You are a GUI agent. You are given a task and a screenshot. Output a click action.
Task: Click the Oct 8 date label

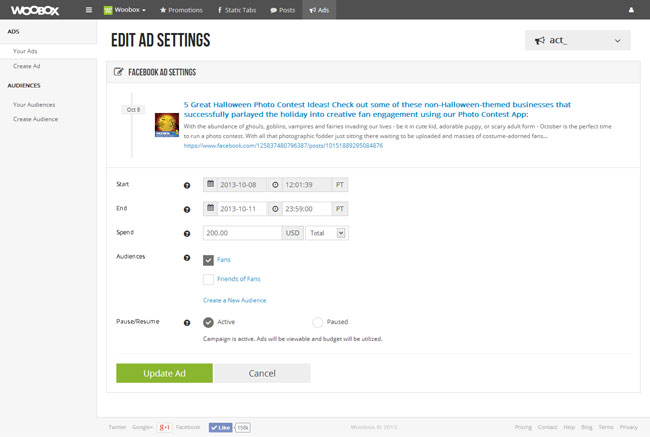(133, 109)
